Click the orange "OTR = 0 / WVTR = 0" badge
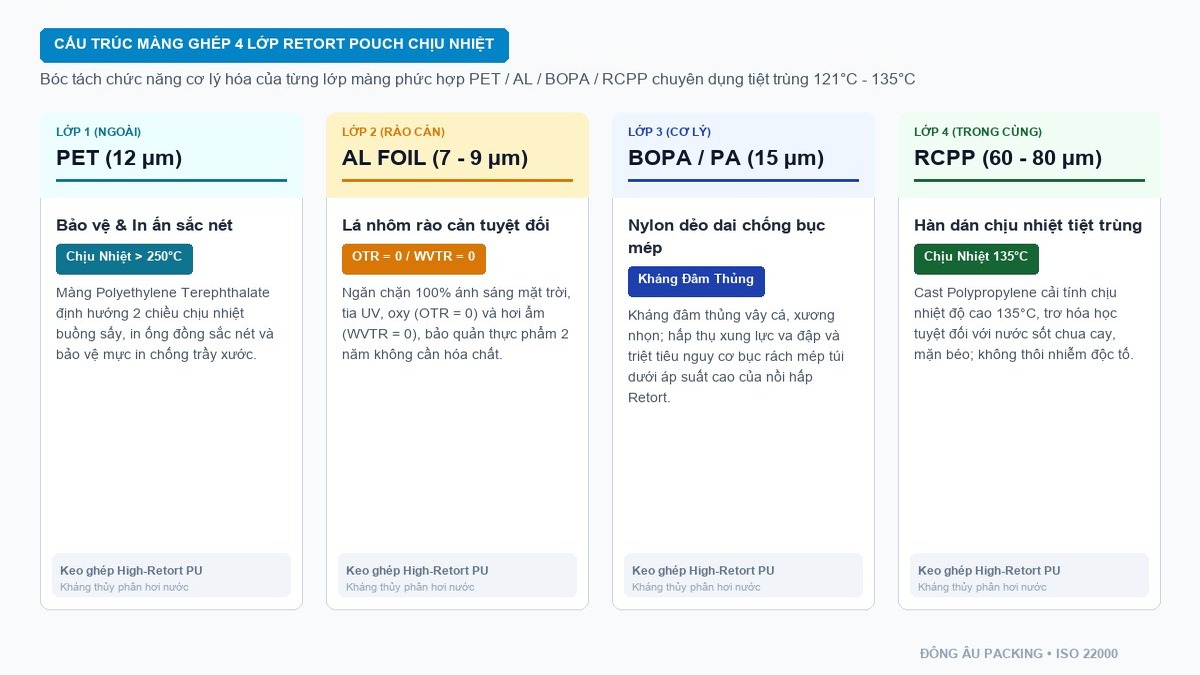Screen dimensions: 1200x675 (x=414, y=258)
